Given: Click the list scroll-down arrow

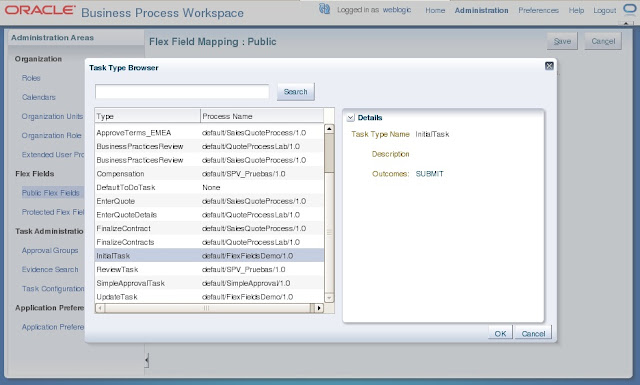Looking at the screenshot, I should [x=329, y=298].
